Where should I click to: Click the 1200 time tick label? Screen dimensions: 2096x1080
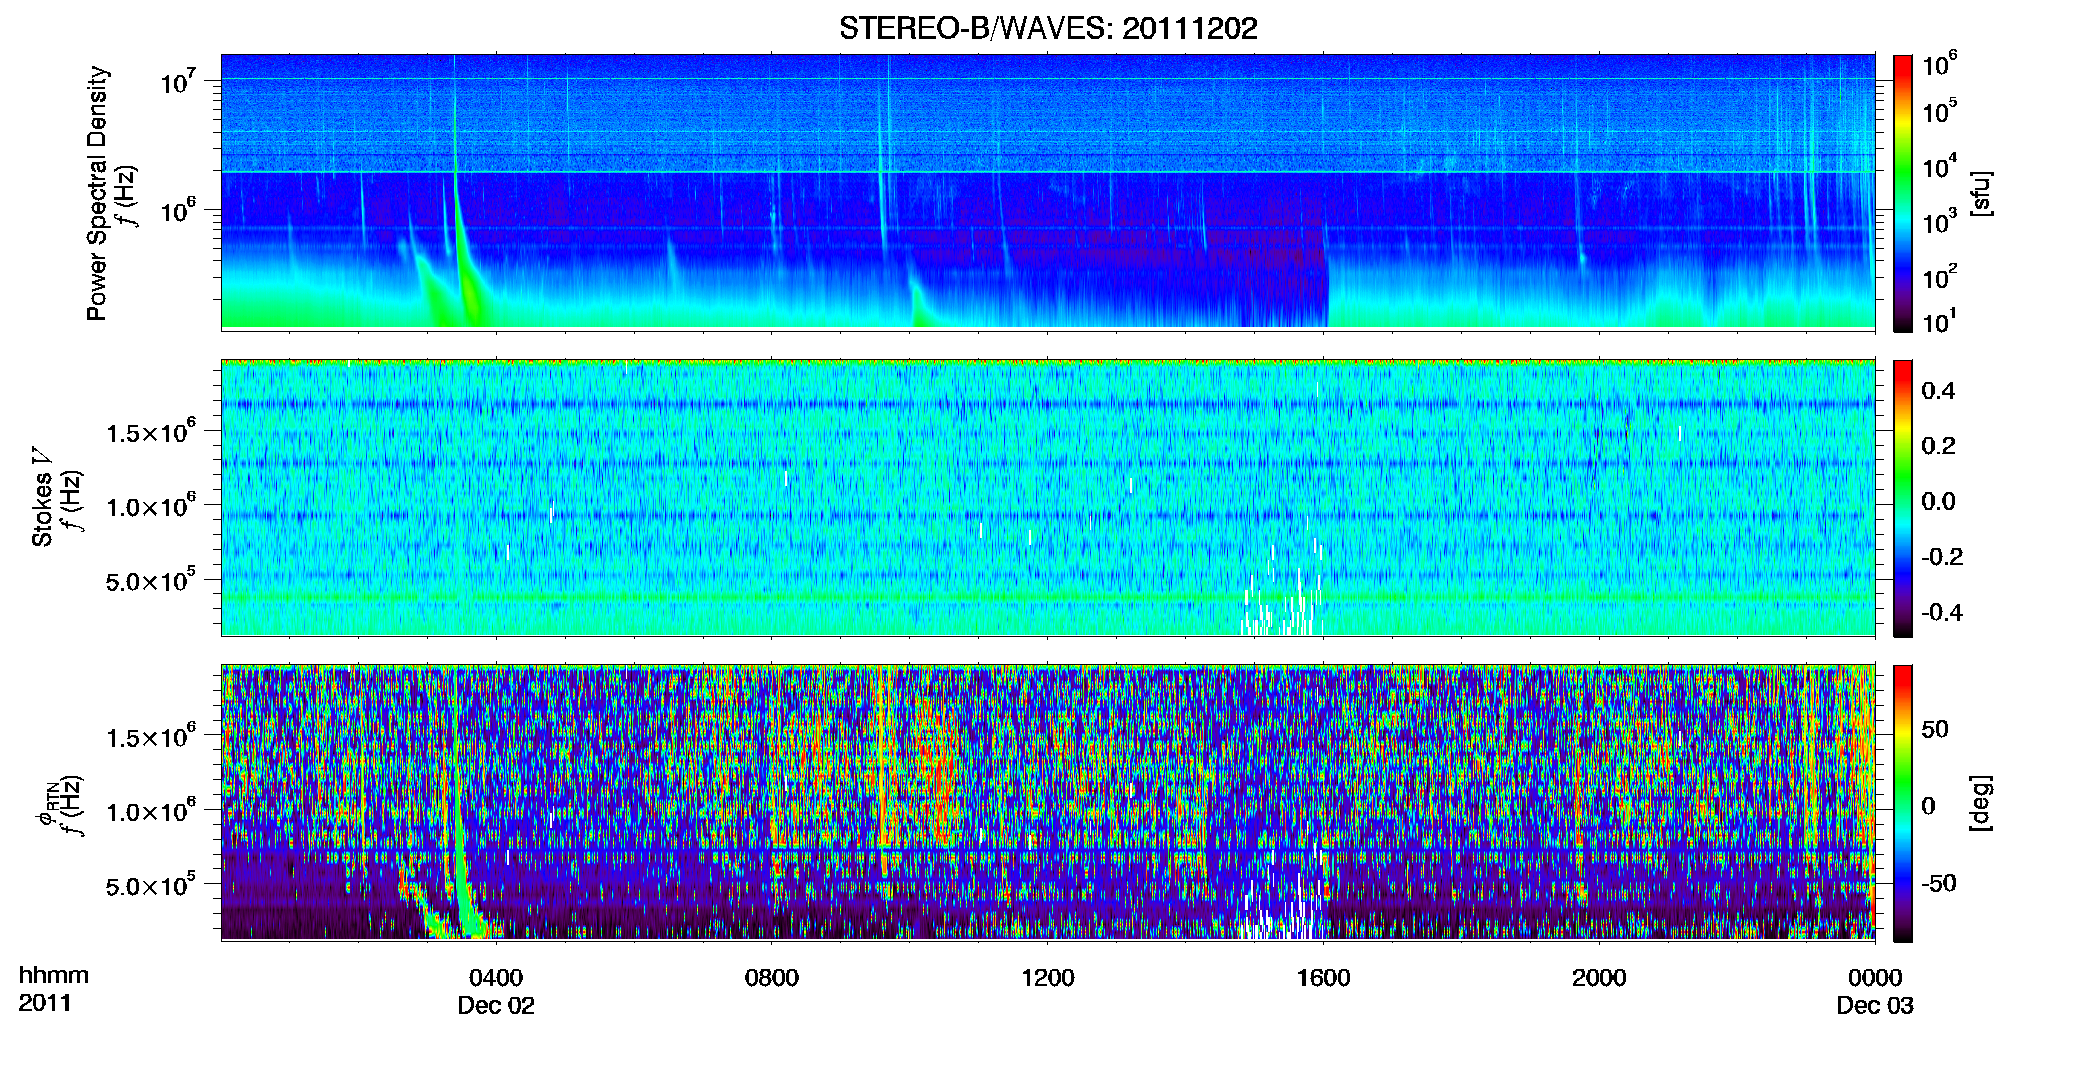pos(1048,978)
